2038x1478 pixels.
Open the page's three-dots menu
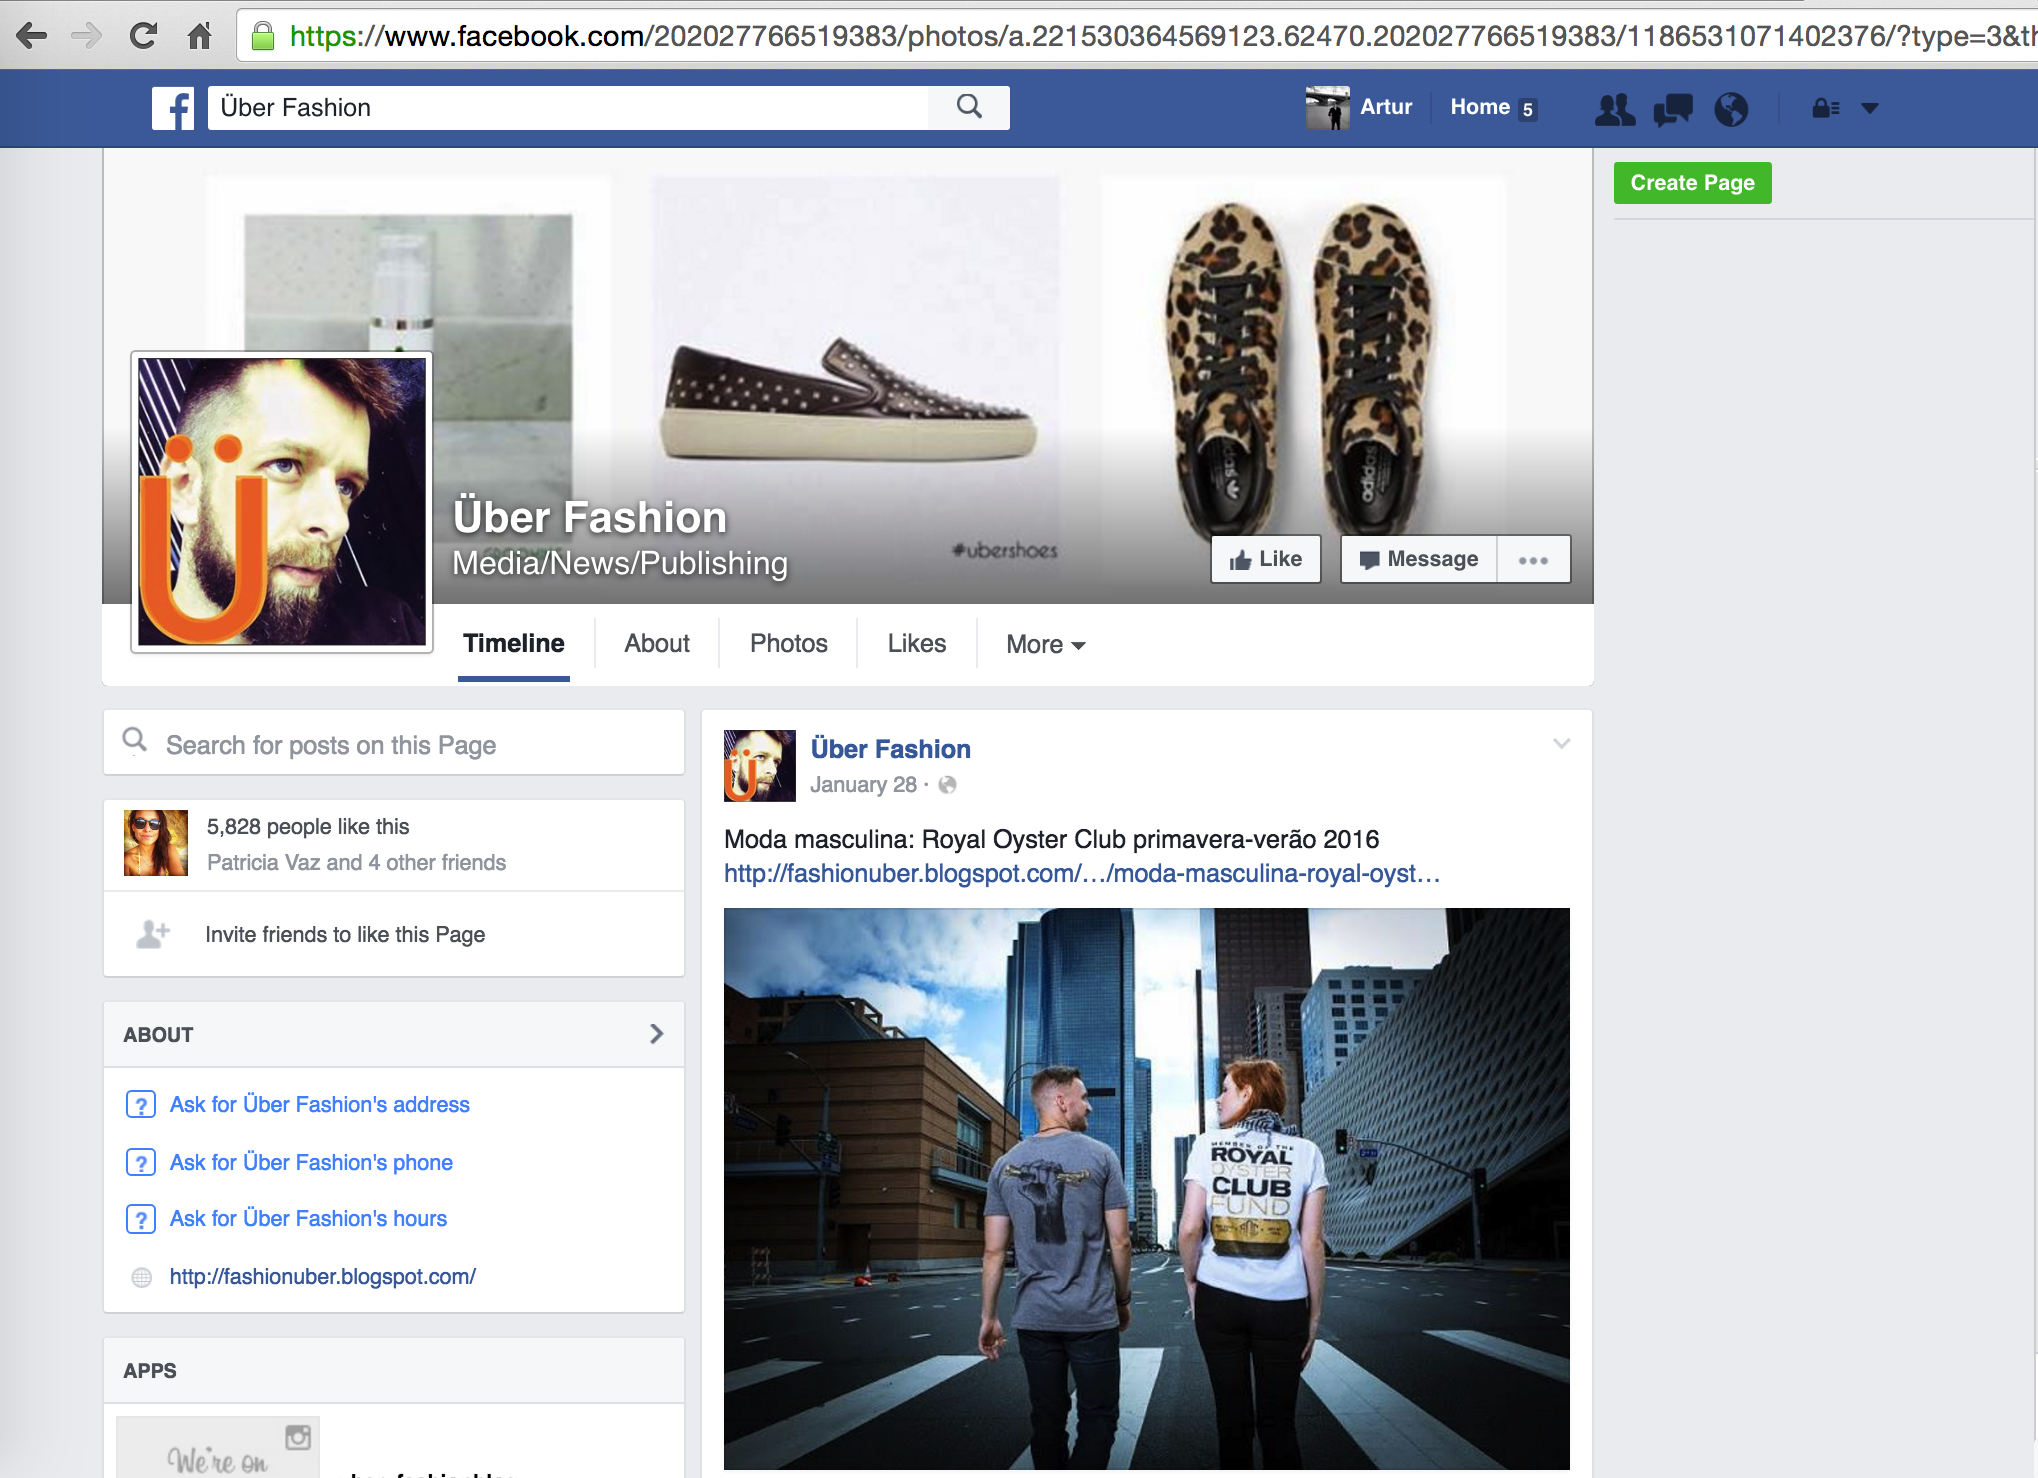(x=1533, y=560)
